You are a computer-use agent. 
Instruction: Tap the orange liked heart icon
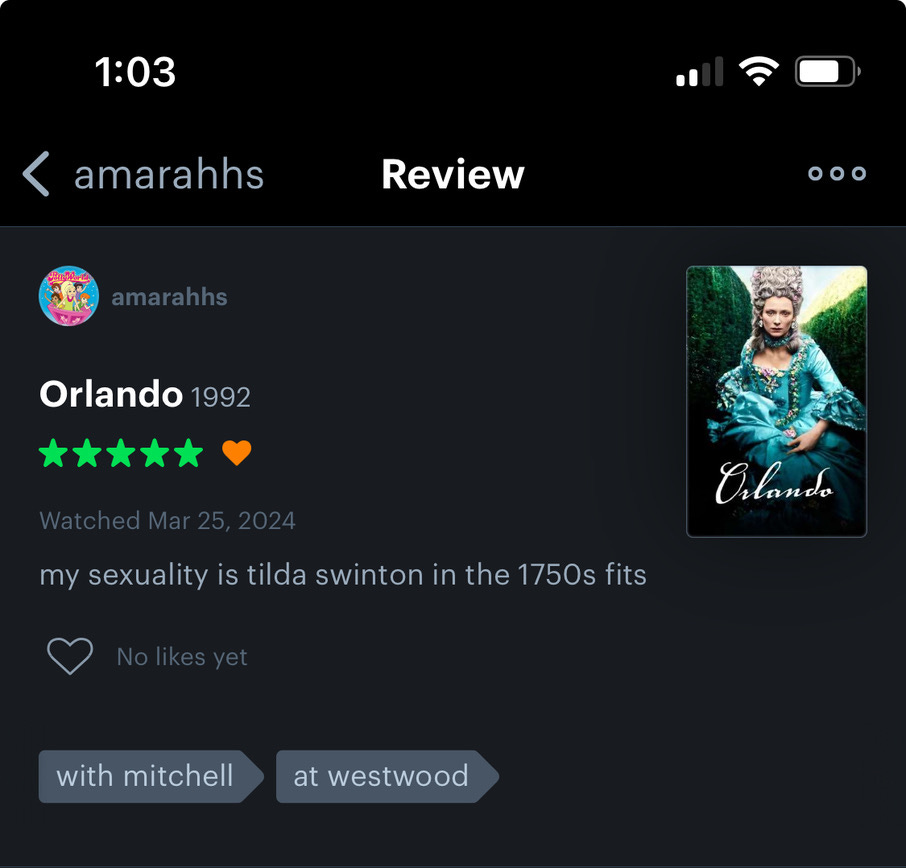(237, 452)
